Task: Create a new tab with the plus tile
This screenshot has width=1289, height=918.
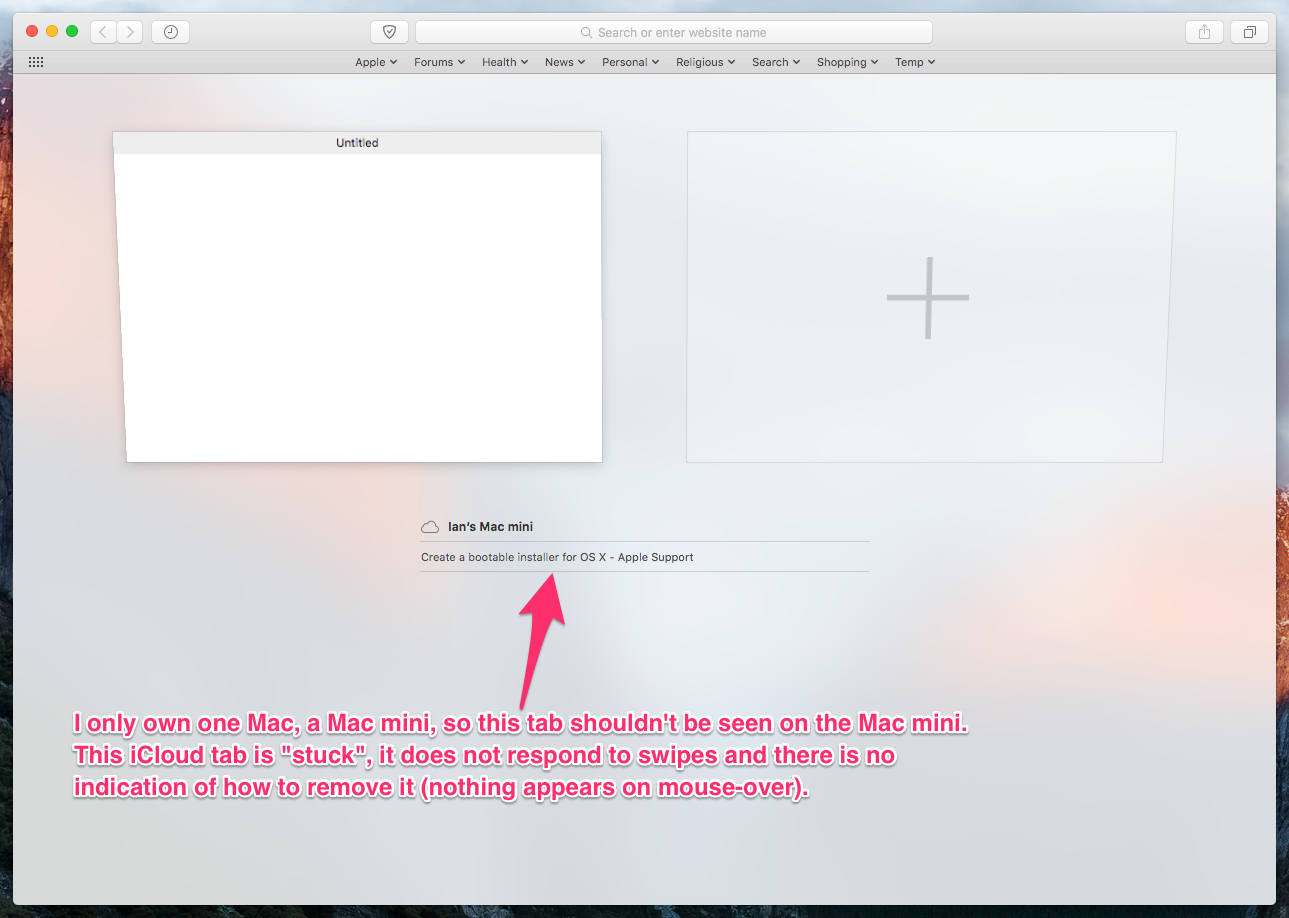Action: 929,297
